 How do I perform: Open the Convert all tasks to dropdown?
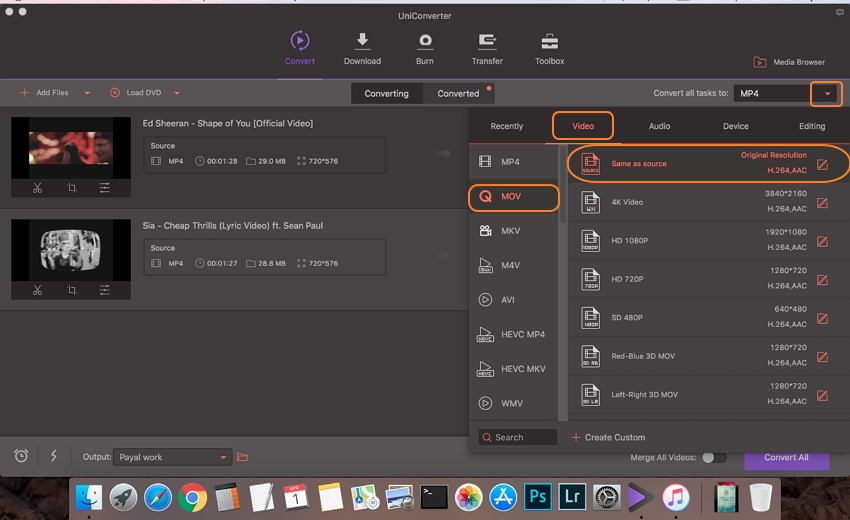pos(827,94)
